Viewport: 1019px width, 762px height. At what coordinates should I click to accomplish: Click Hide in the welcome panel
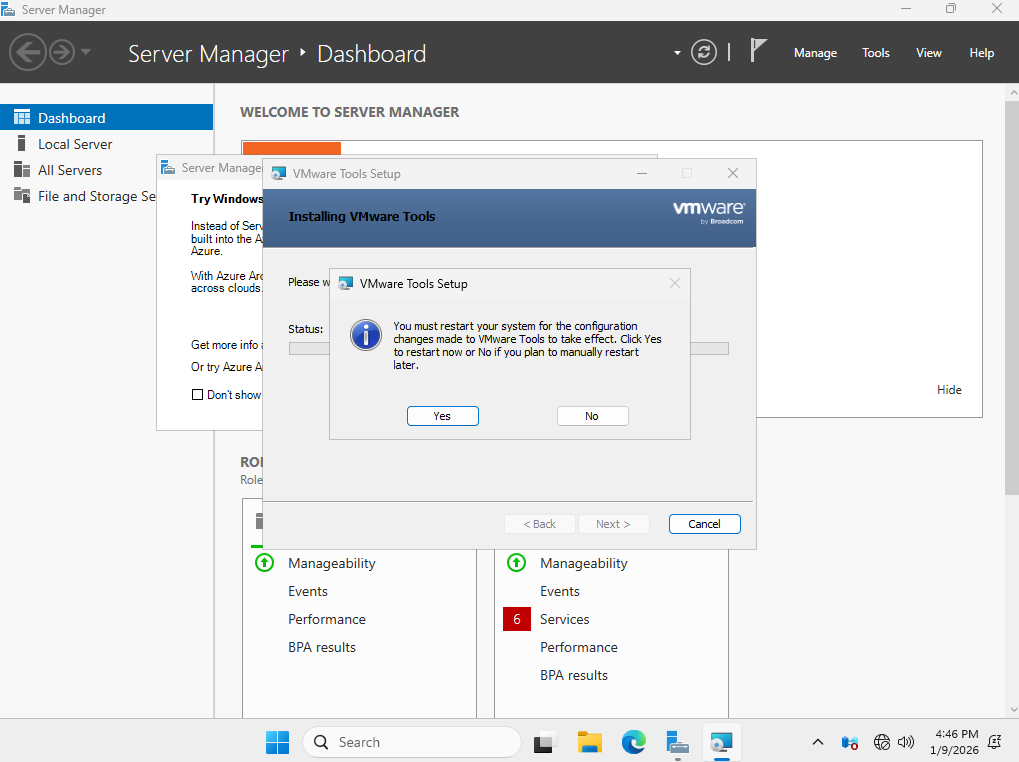click(x=949, y=390)
